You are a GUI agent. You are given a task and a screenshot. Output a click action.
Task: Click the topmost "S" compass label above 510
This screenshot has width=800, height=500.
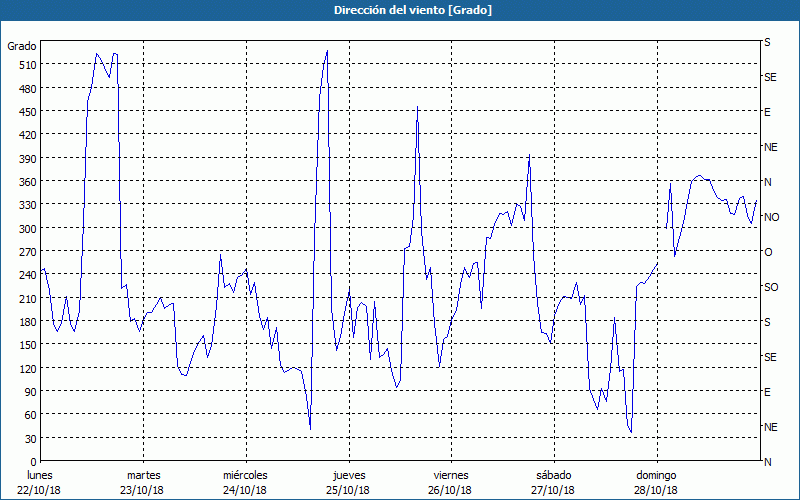pos(767,42)
